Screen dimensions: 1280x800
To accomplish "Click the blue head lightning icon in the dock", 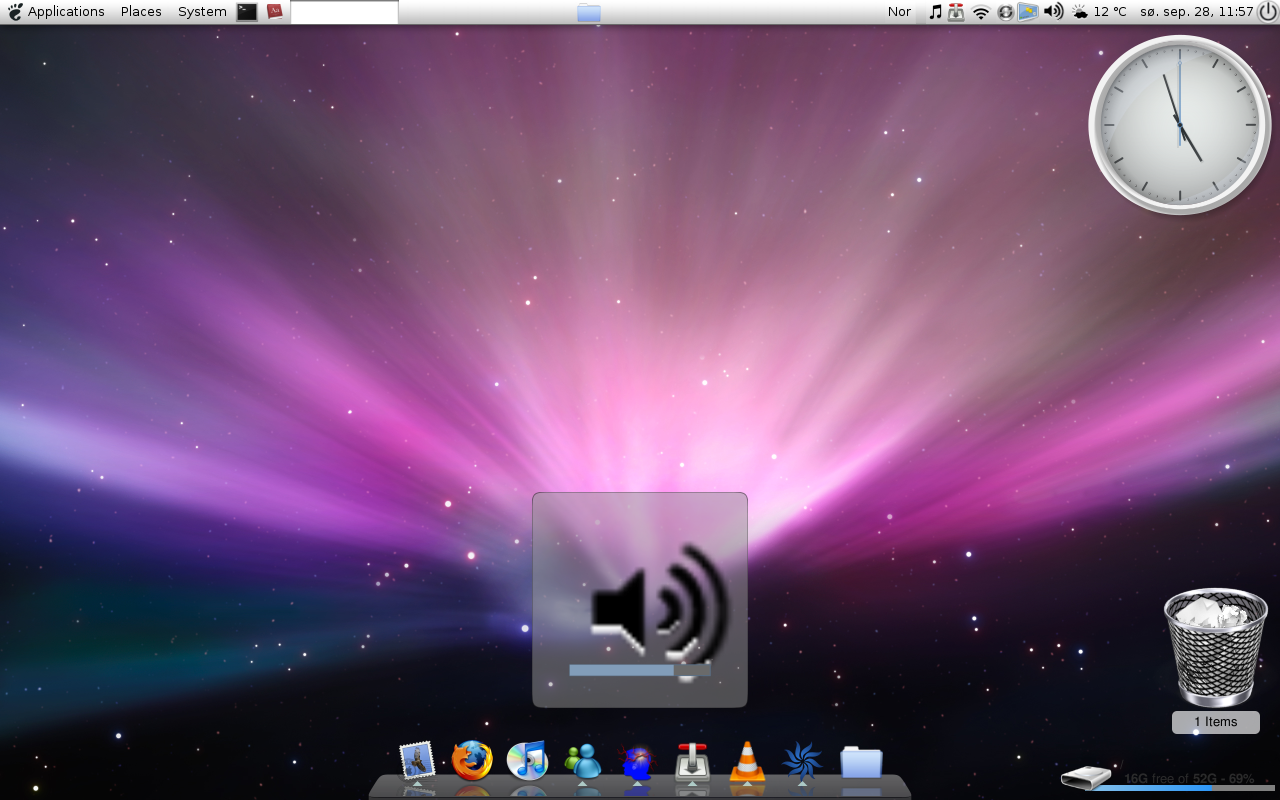I will [x=637, y=762].
